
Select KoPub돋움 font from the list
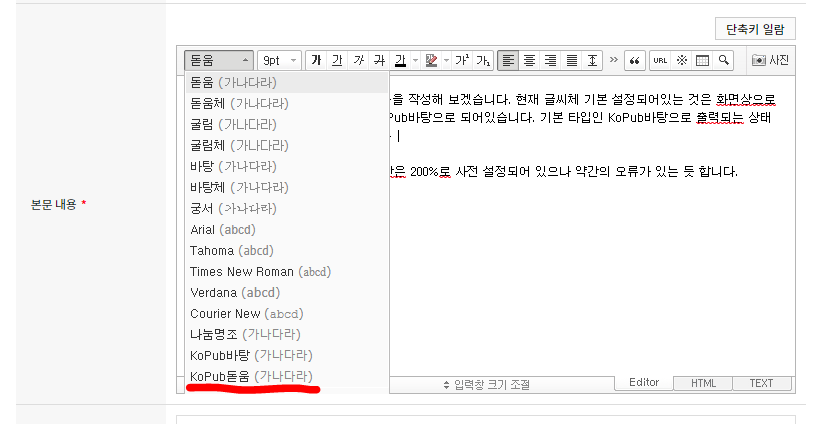click(286, 376)
